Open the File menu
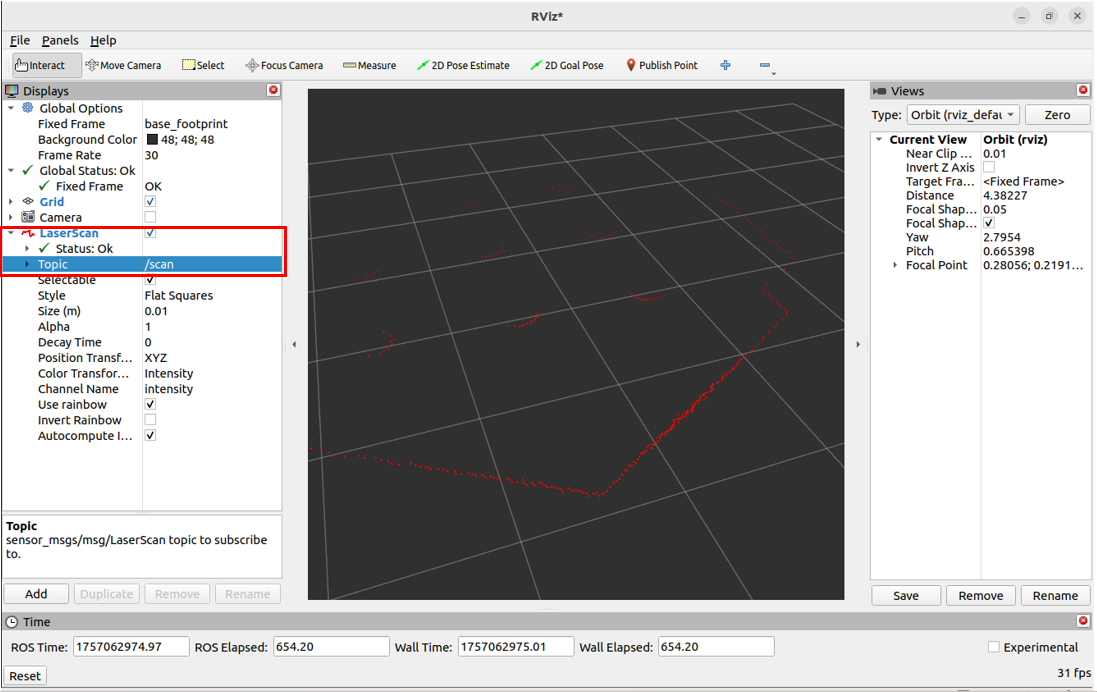This screenshot has height=692, width=1097. click(19, 40)
